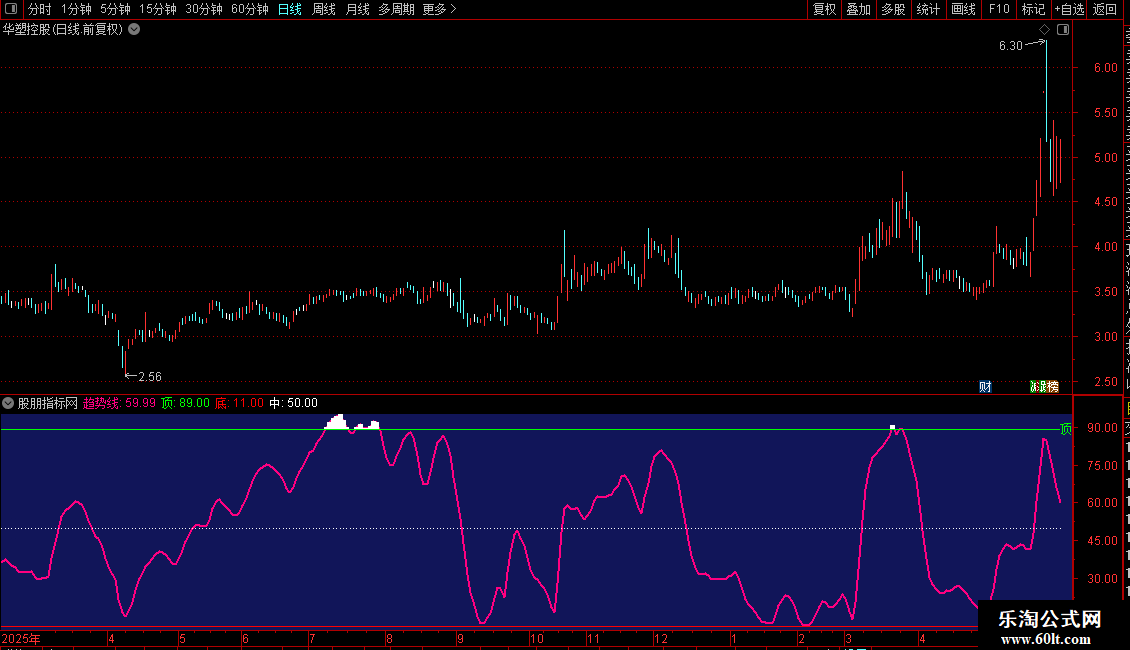Click the 底: 11.00 indicator label
1130x650 pixels.
click(x=239, y=403)
